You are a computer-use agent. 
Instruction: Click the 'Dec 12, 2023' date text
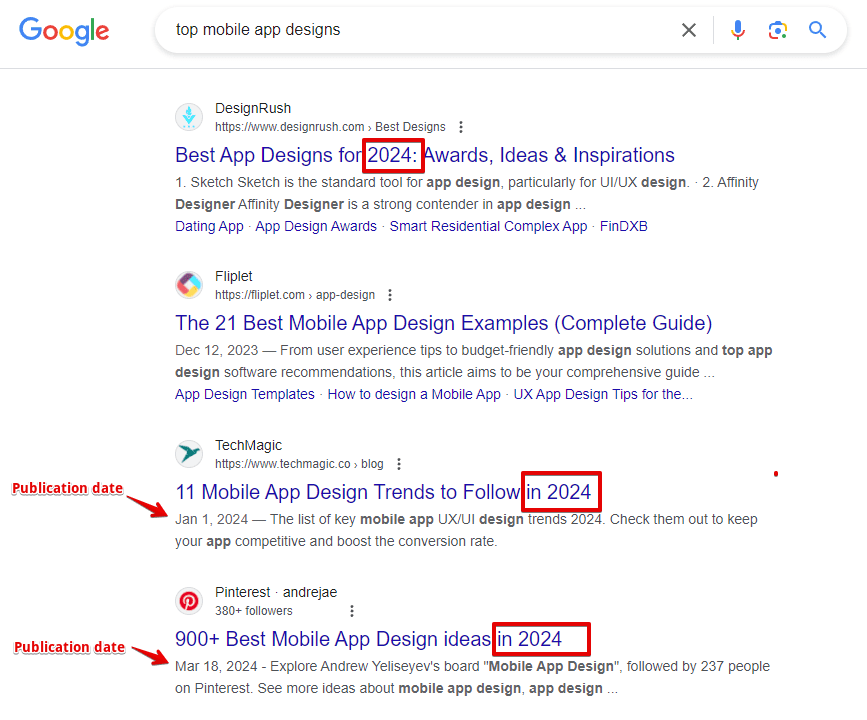pos(217,351)
